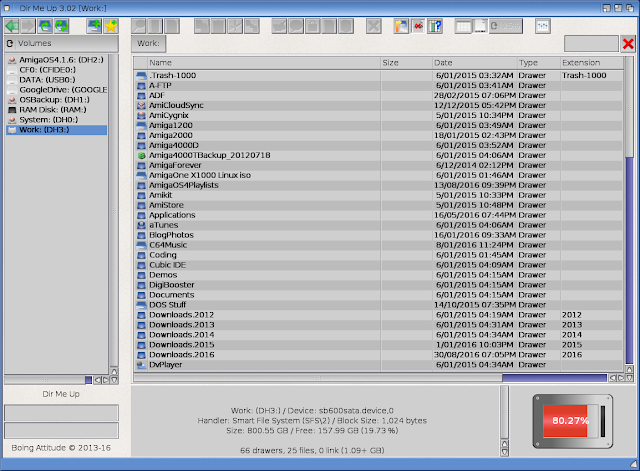Select AmigaOS4.1.6: (DH2:) volume
Viewport: 640px width, 471px height.
[x=57, y=60]
